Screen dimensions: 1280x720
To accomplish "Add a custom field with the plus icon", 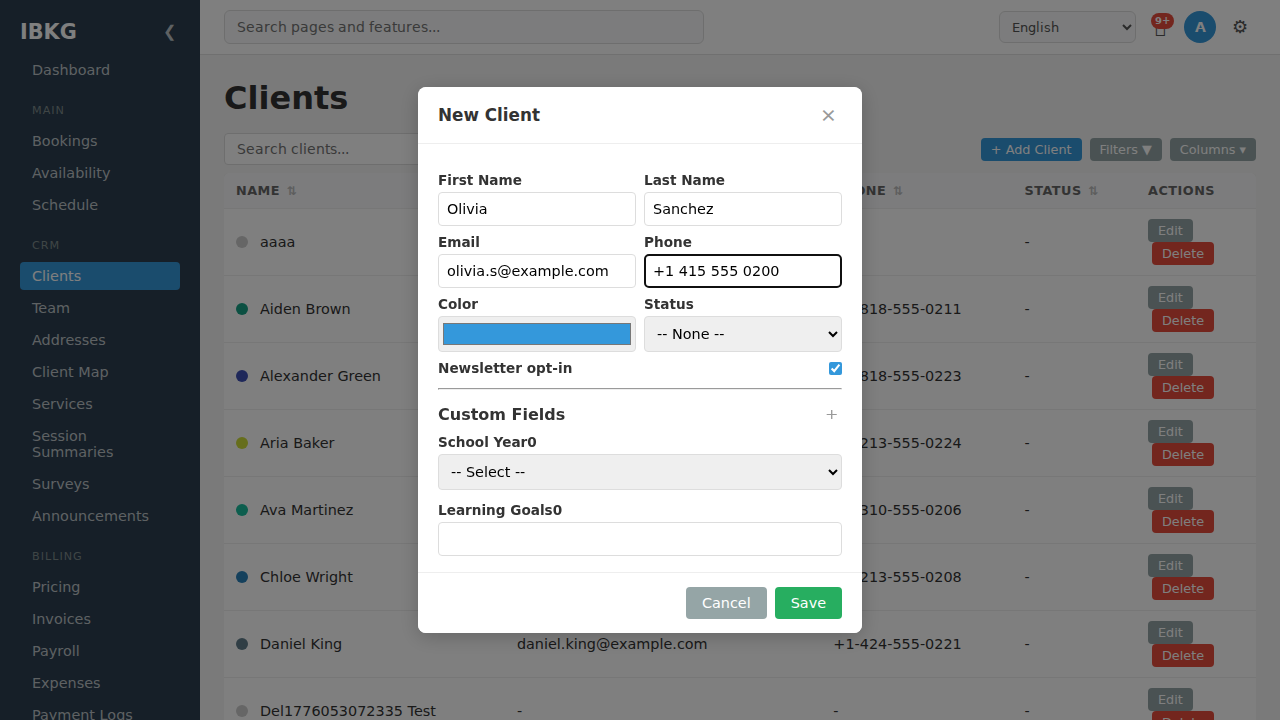I will (x=831, y=414).
